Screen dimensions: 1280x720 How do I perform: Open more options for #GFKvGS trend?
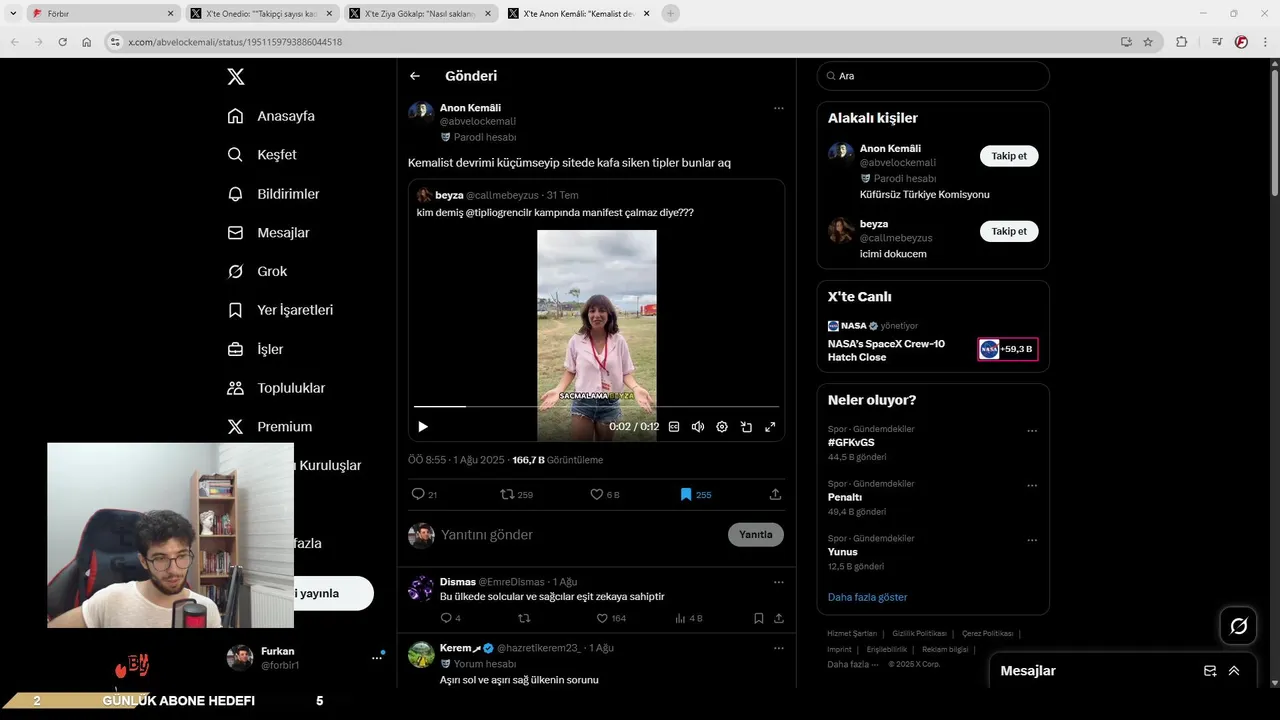(x=1032, y=431)
